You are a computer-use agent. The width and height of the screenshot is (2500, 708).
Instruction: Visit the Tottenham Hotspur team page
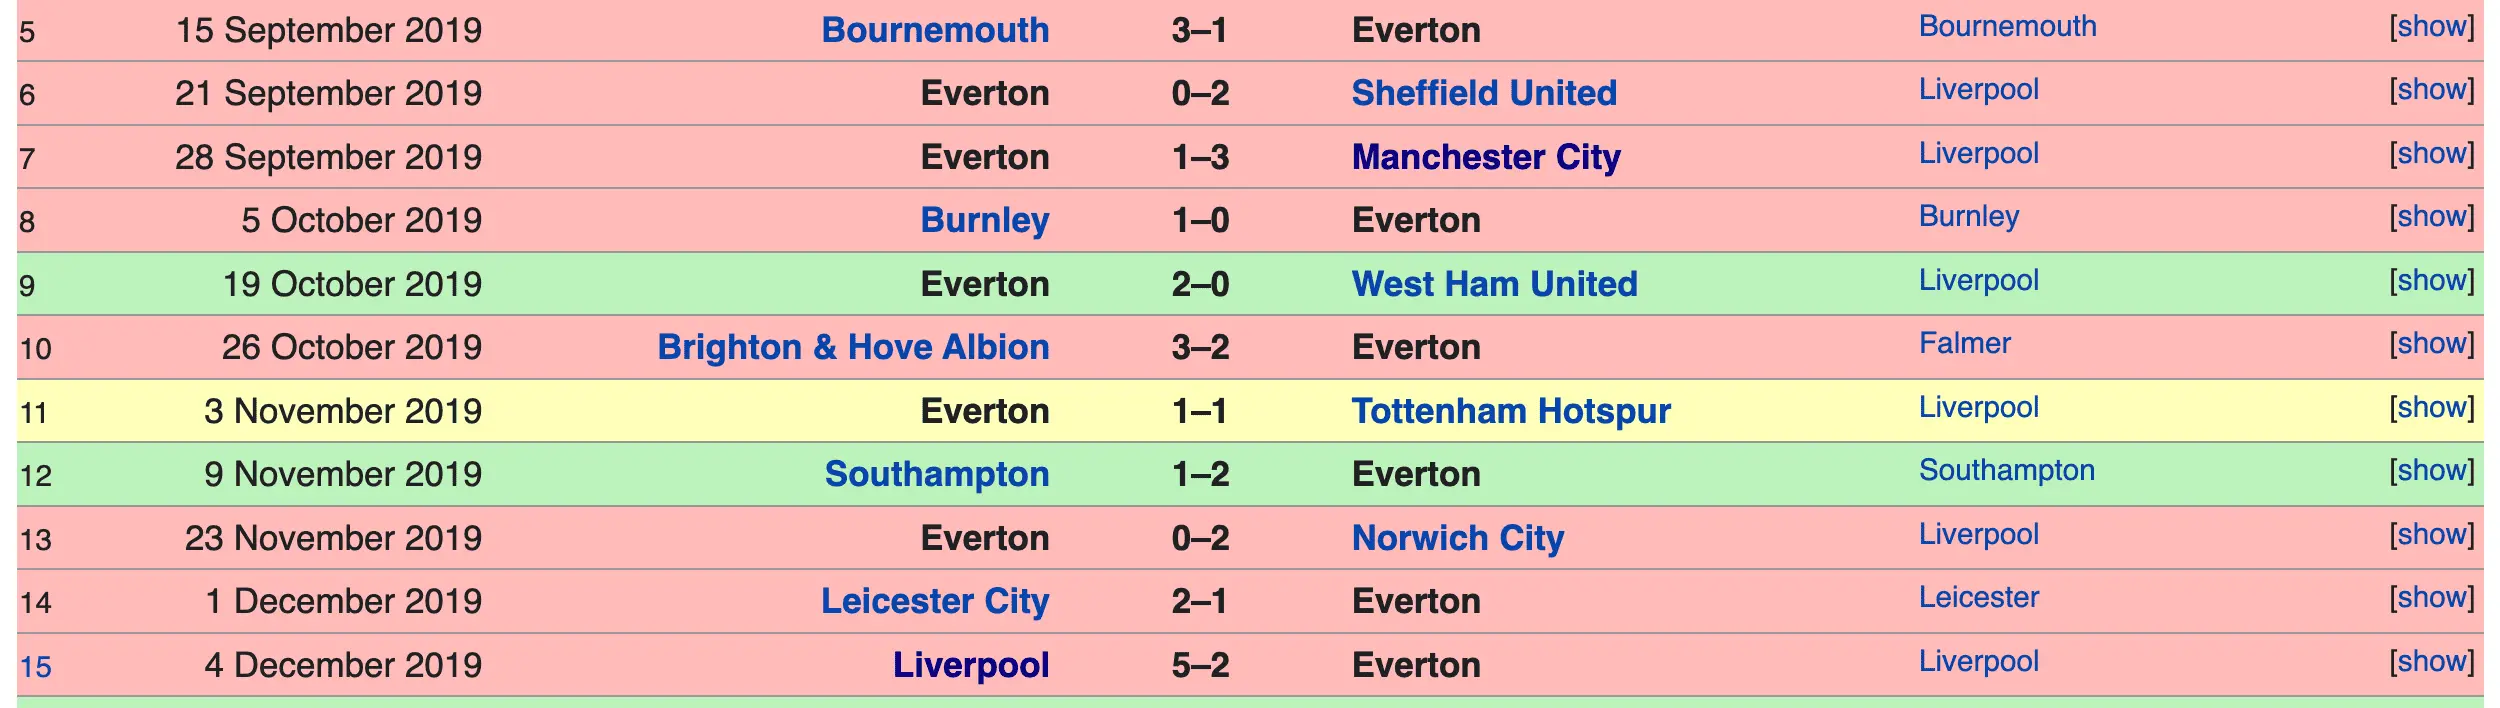(1511, 411)
